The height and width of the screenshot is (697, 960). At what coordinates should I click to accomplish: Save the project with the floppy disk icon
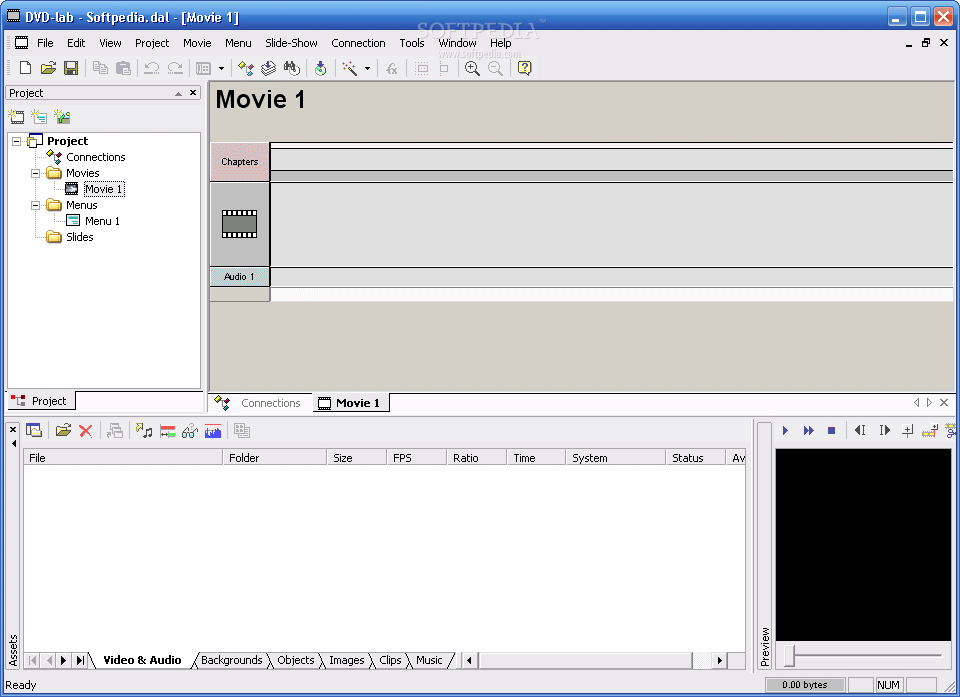click(71, 68)
